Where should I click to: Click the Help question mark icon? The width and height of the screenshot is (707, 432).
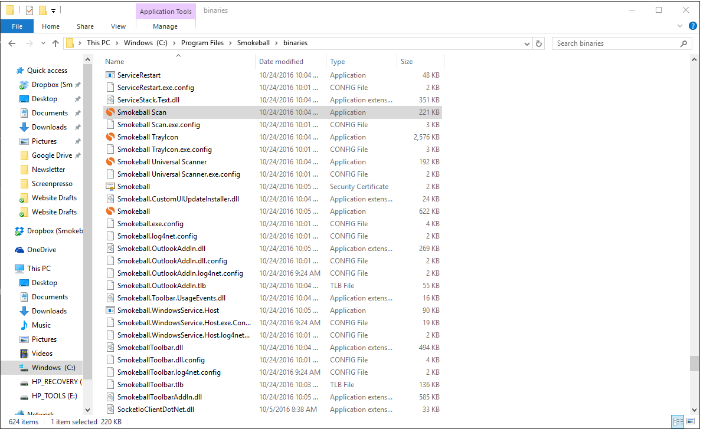(693, 26)
